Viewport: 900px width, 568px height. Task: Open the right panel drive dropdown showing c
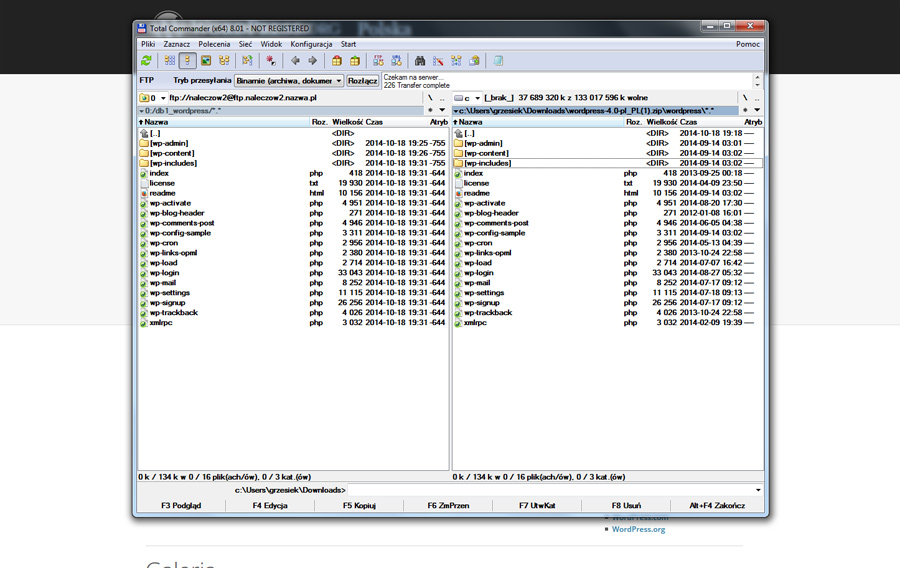467,98
